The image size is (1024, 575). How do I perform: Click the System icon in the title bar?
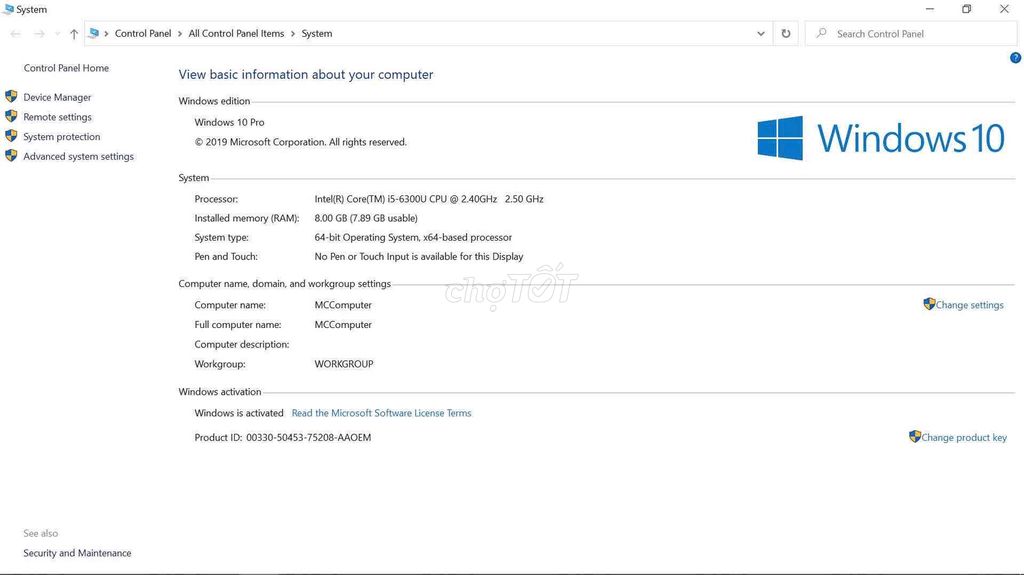(8, 9)
